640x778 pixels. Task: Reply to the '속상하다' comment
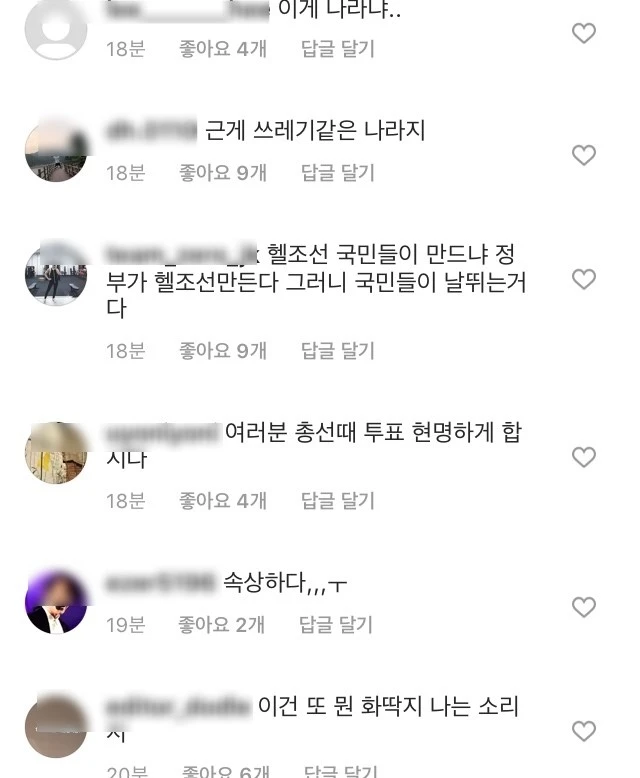click(336, 625)
